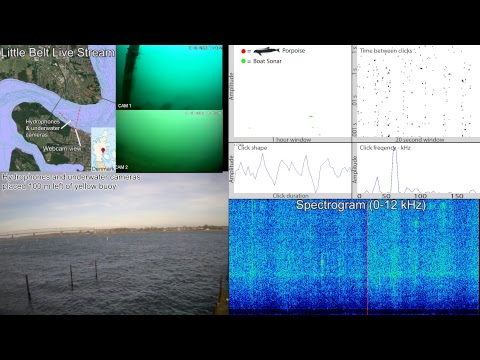This screenshot has height=360, width=480.
Task: Click the 'Hydrophones & underwater cameras' map label
Action: (x=43, y=128)
